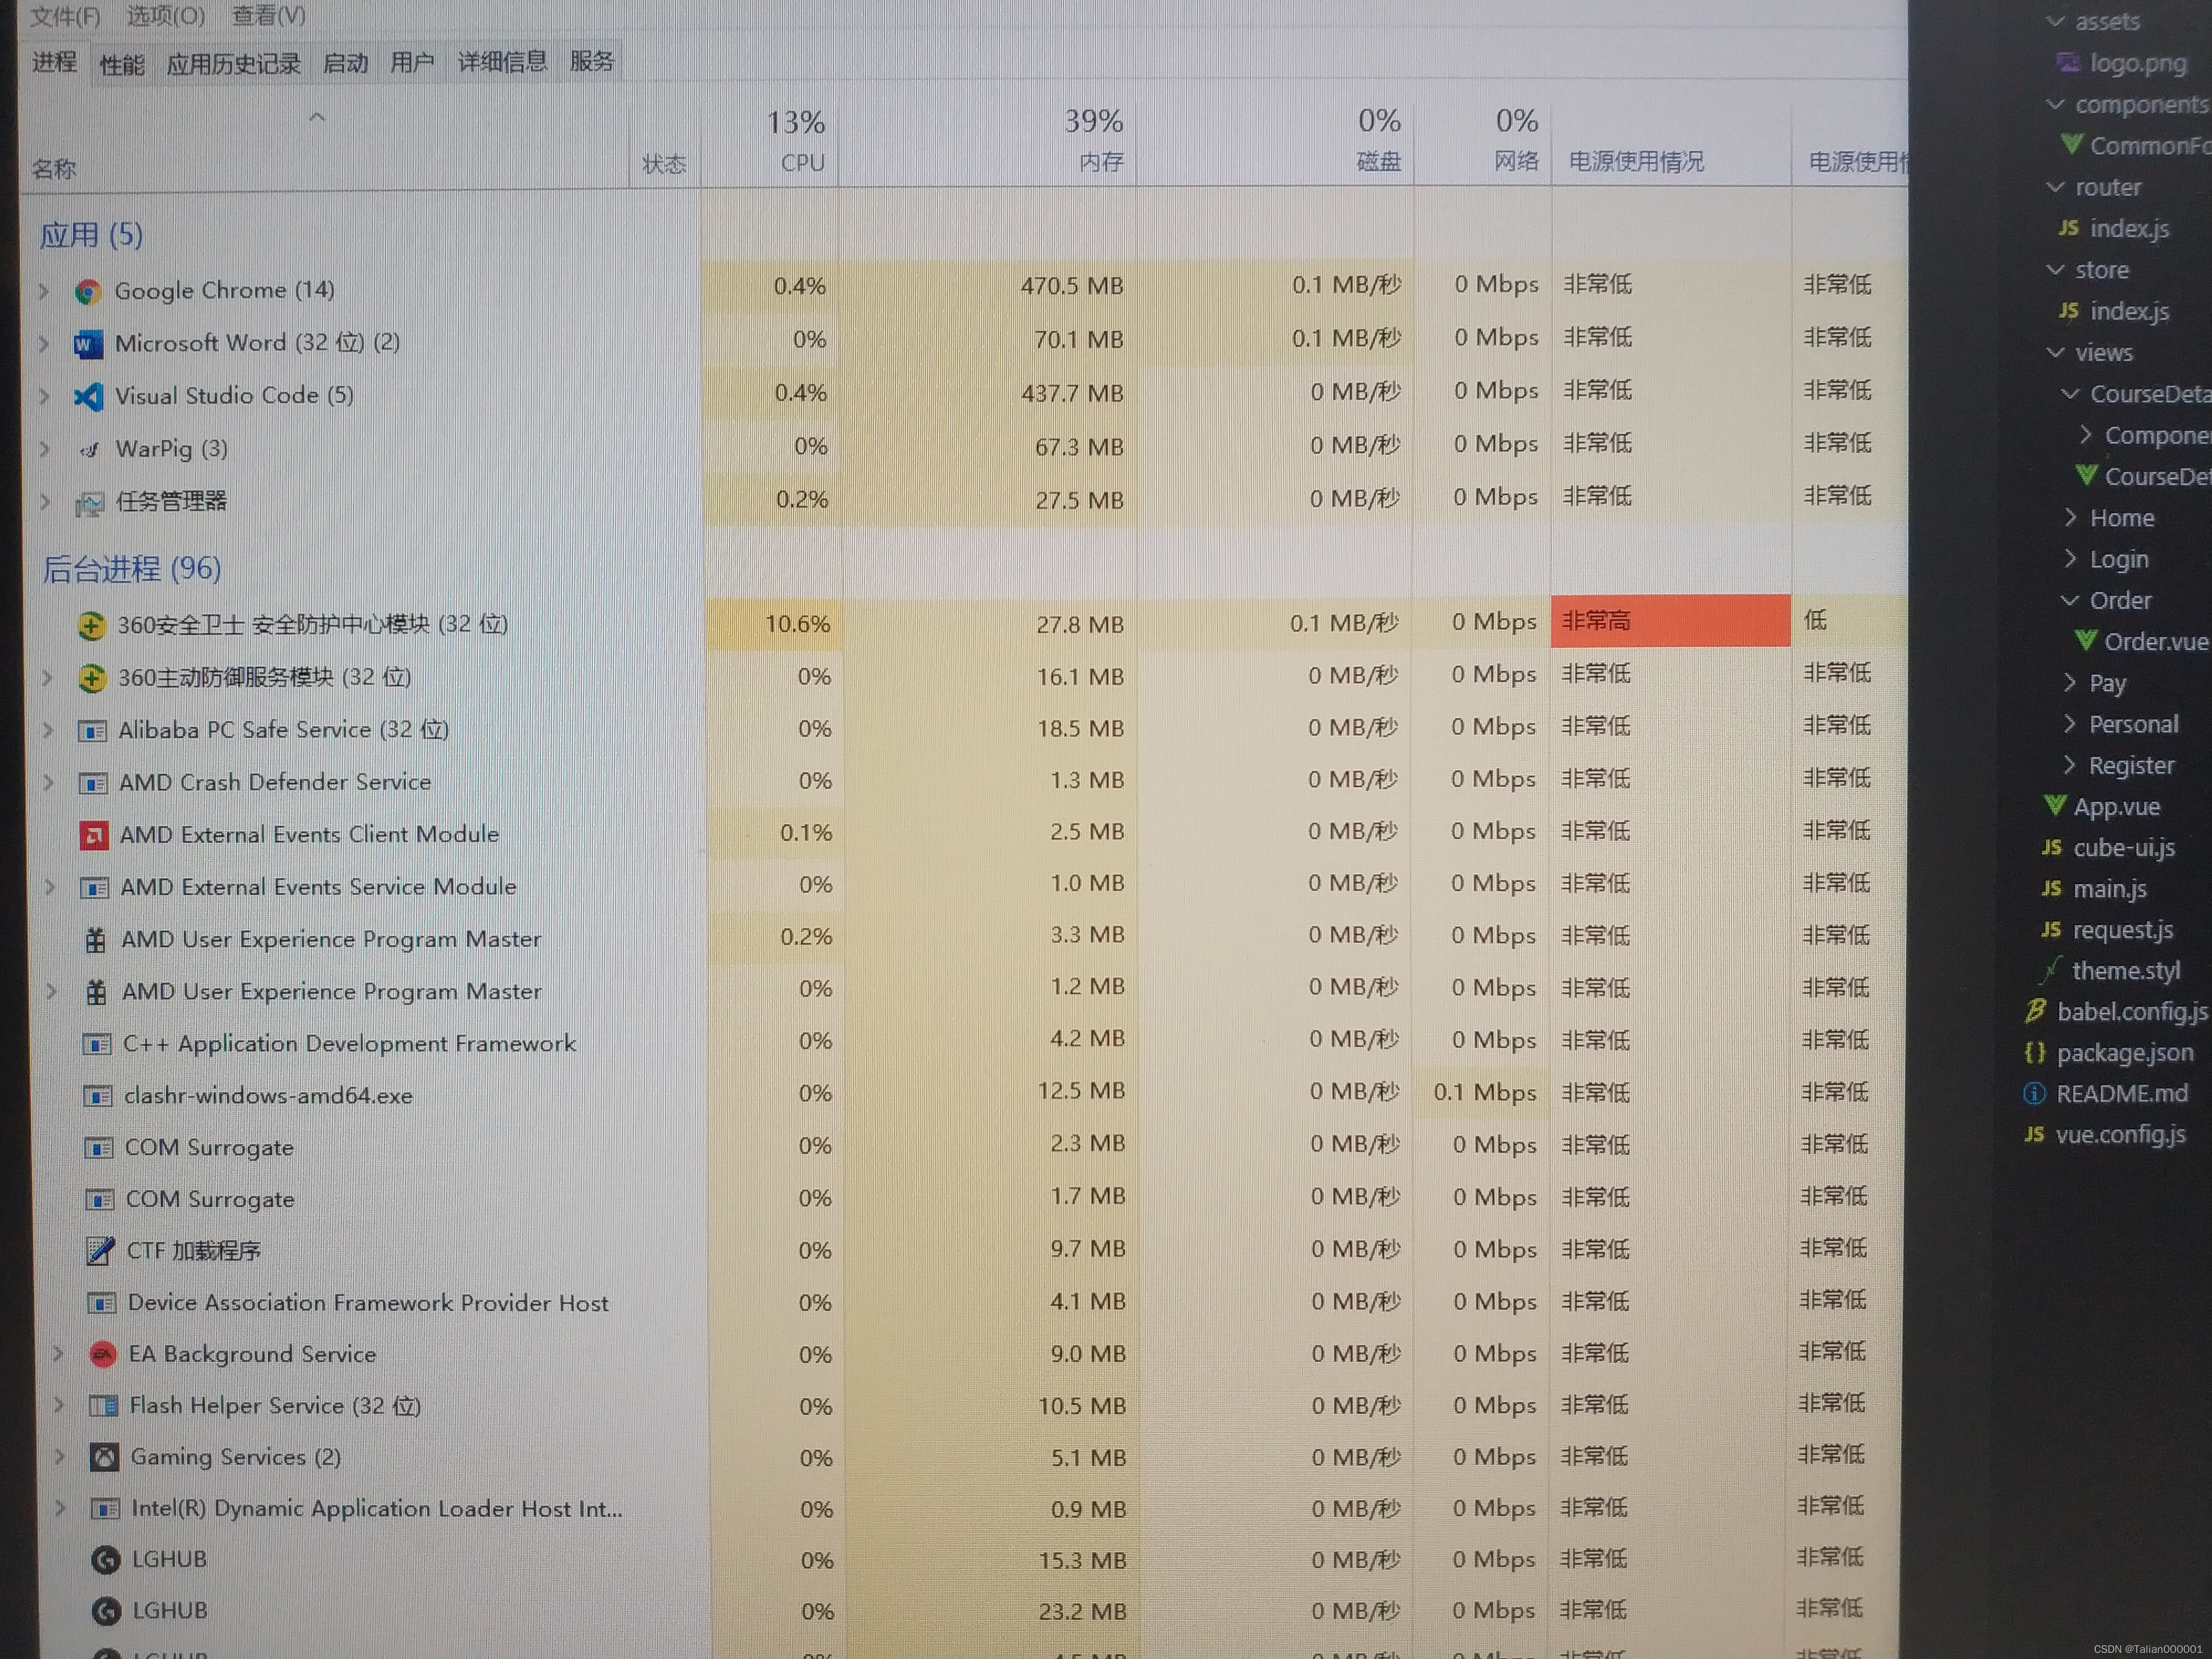Click the EA Background Service icon
The height and width of the screenshot is (1659, 2212).
[102, 1355]
